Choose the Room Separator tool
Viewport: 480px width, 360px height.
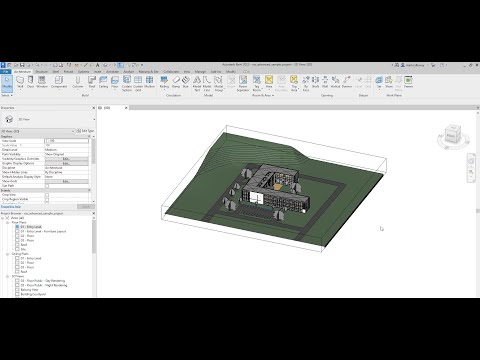(243, 83)
